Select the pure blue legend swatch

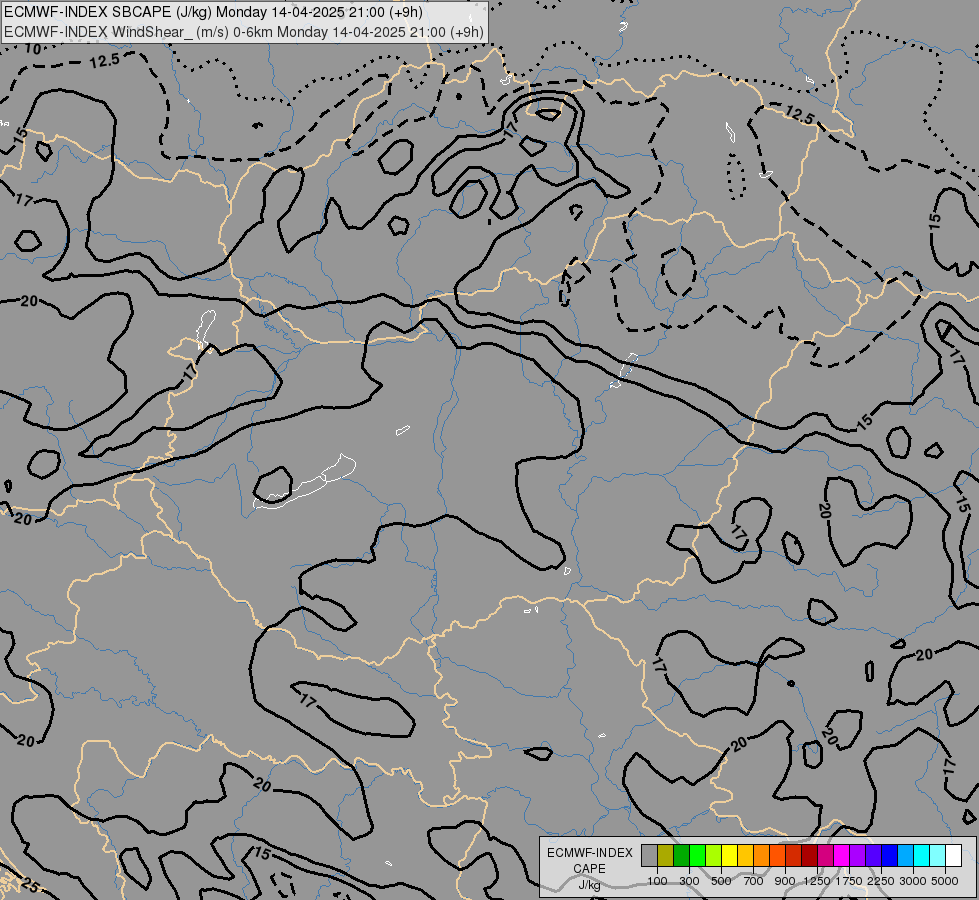(889, 856)
